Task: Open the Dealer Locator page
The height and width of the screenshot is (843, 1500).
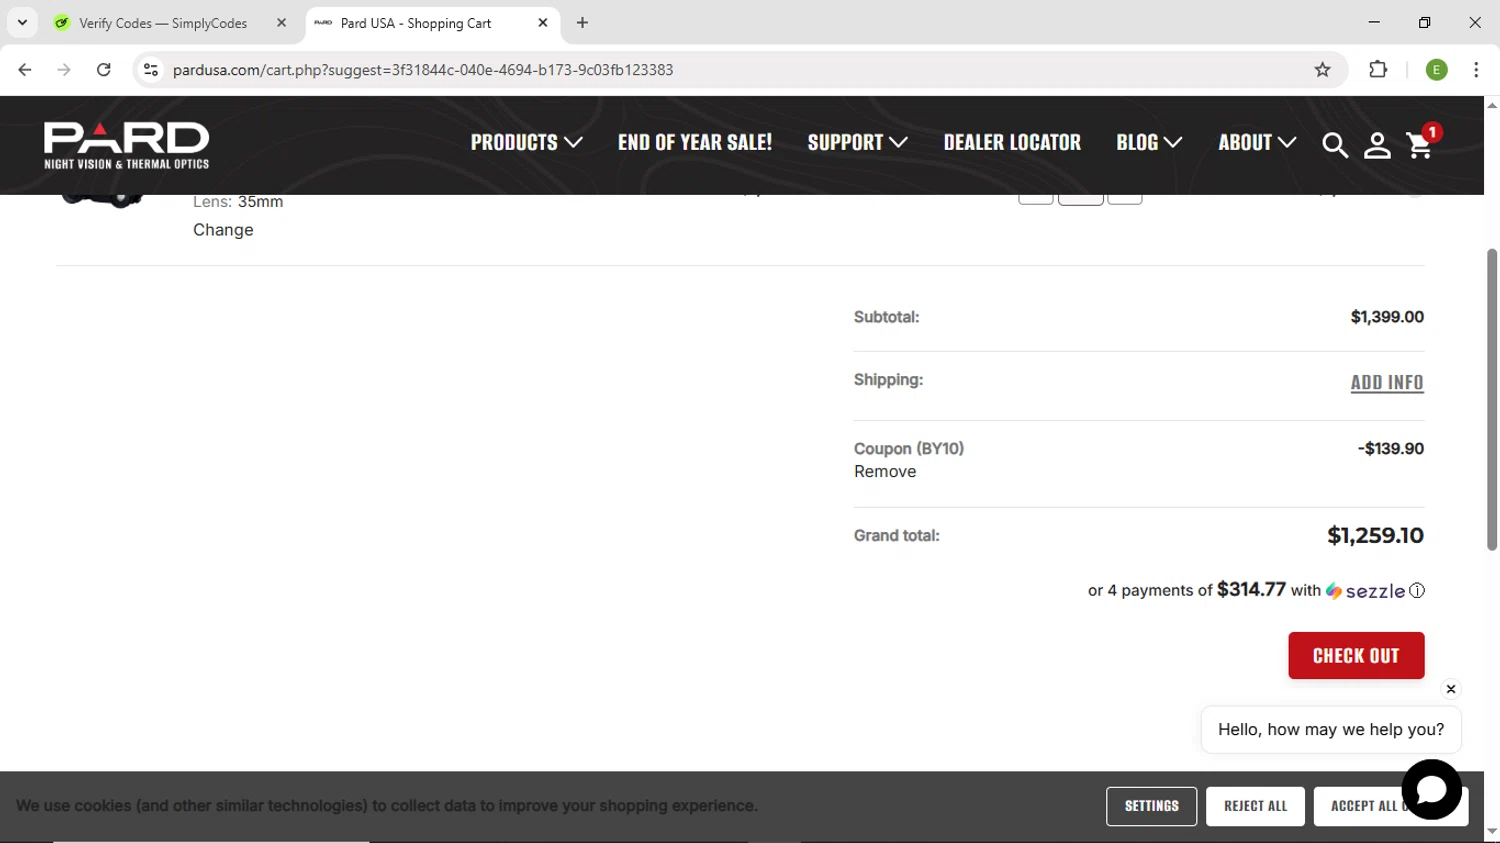Action: tap(1012, 142)
